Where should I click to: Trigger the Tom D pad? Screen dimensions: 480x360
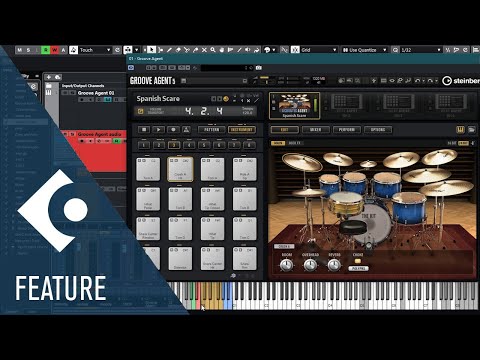(180, 229)
